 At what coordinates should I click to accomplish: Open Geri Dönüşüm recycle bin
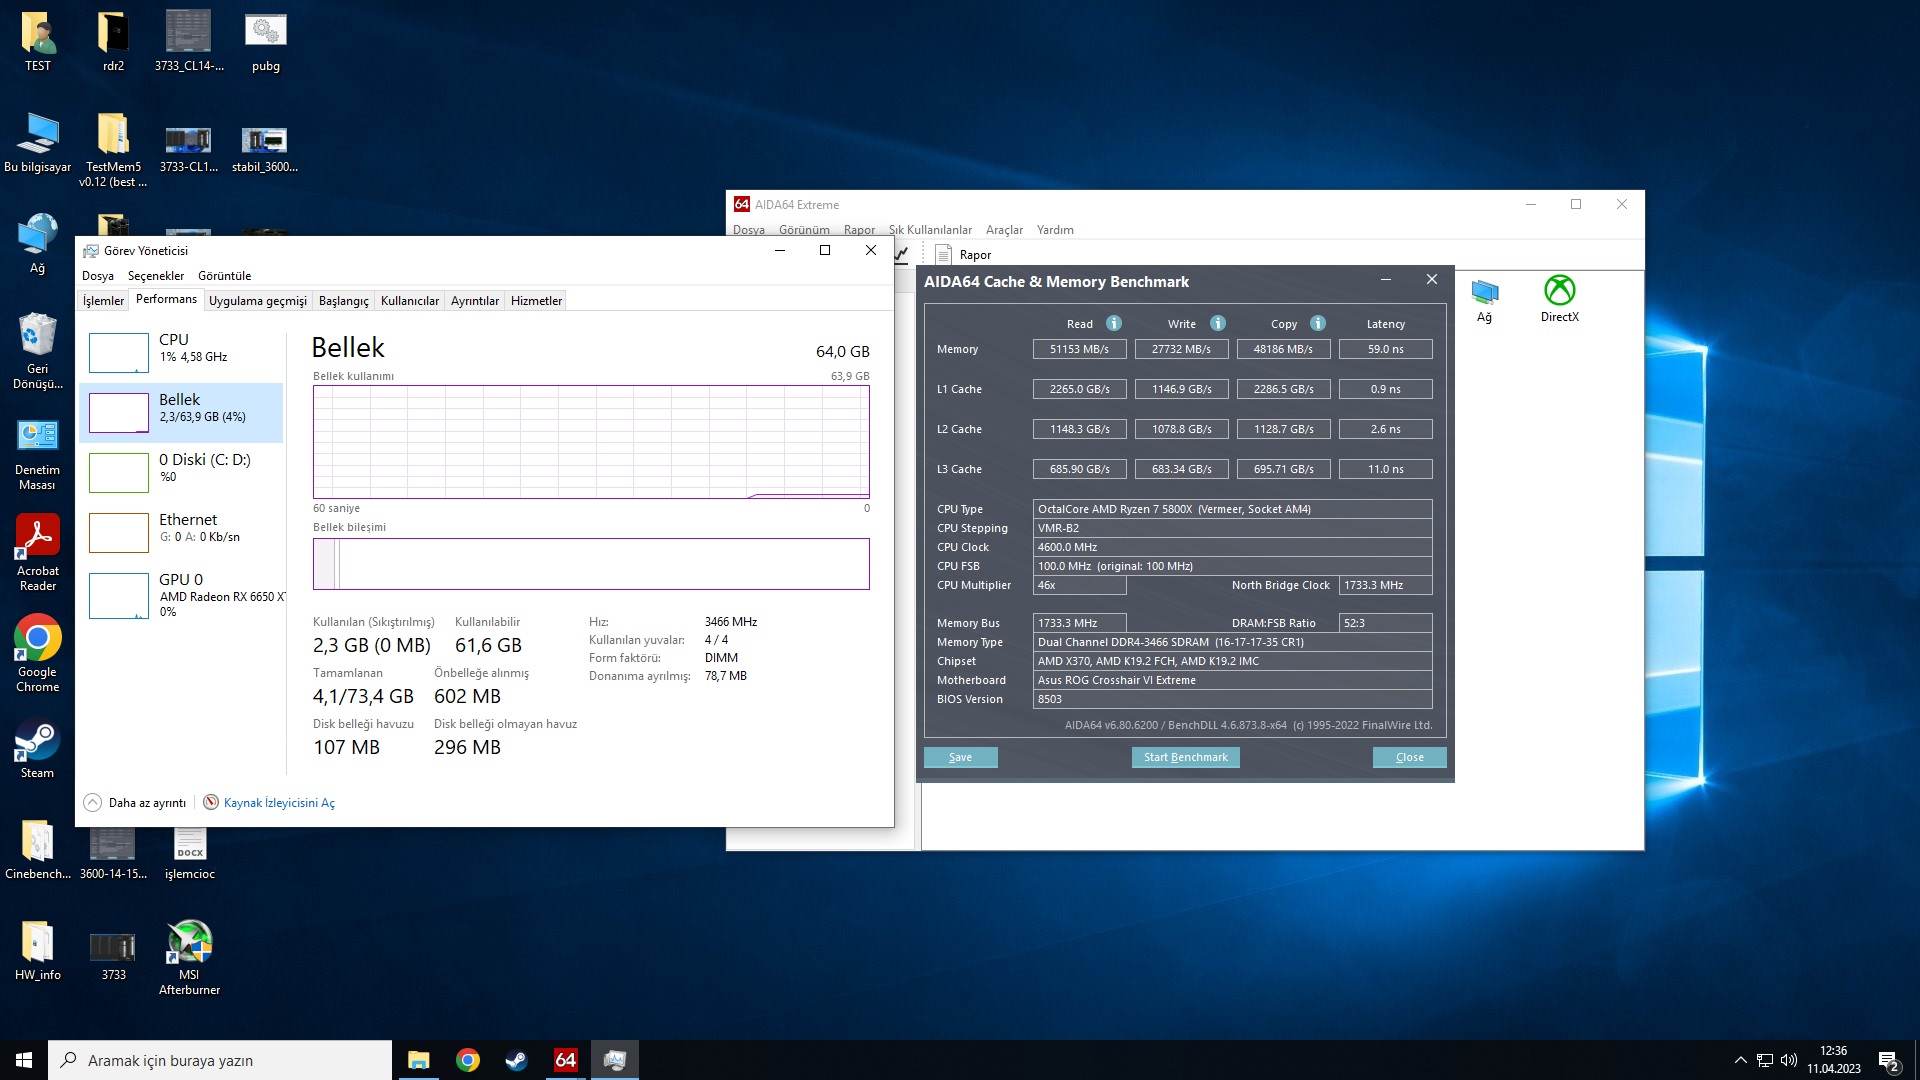point(38,350)
